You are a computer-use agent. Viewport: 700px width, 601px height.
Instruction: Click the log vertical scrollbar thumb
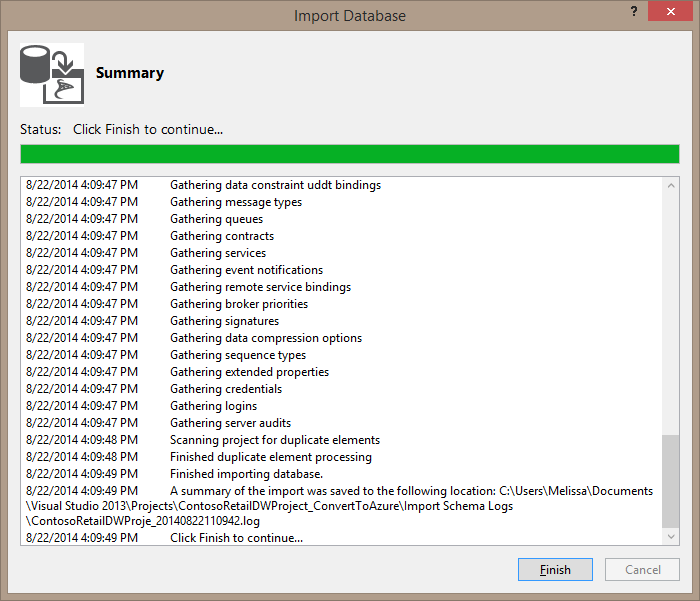[671, 481]
